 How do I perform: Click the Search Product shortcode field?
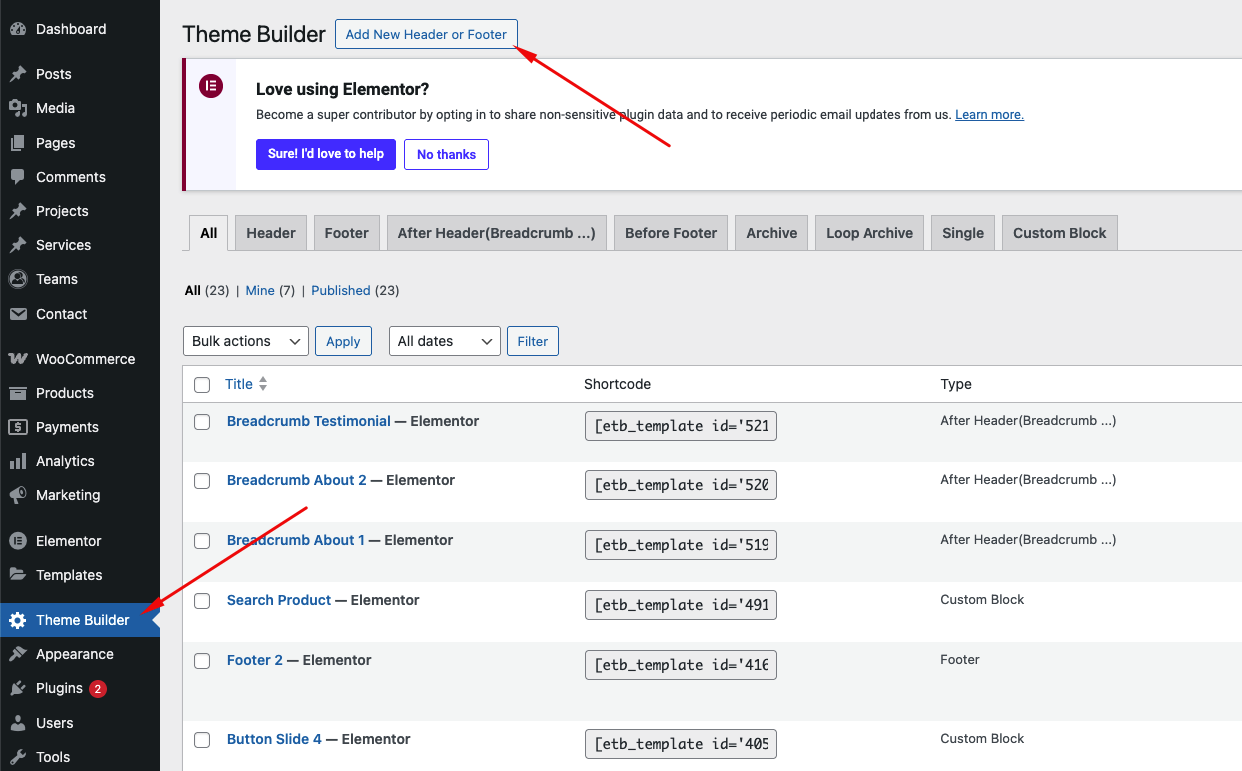point(681,605)
